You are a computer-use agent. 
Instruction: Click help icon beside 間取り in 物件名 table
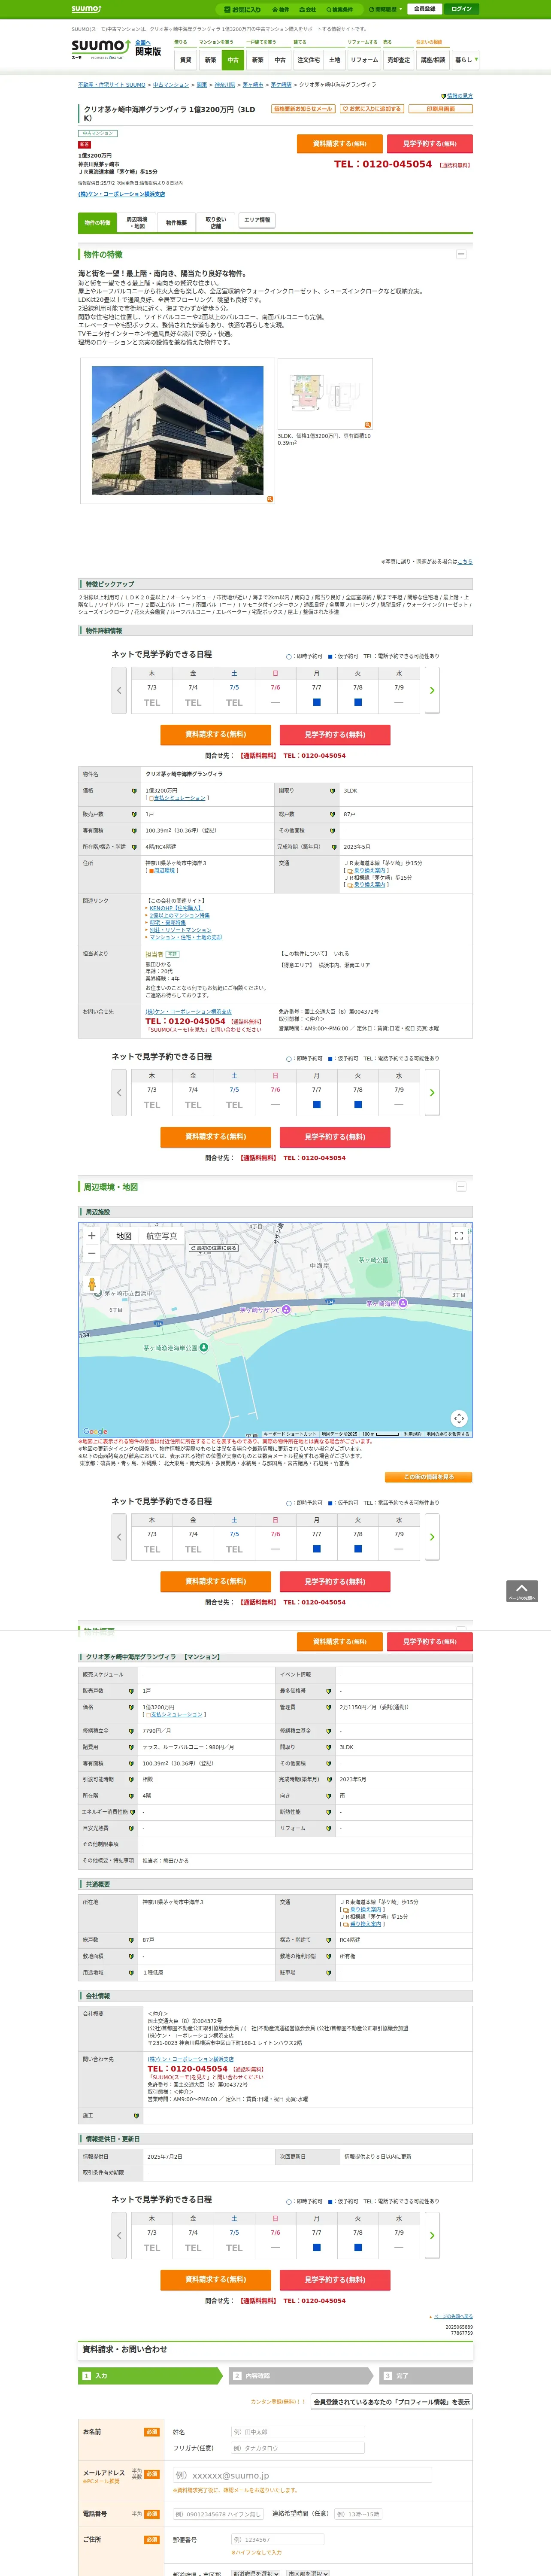[332, 791]
